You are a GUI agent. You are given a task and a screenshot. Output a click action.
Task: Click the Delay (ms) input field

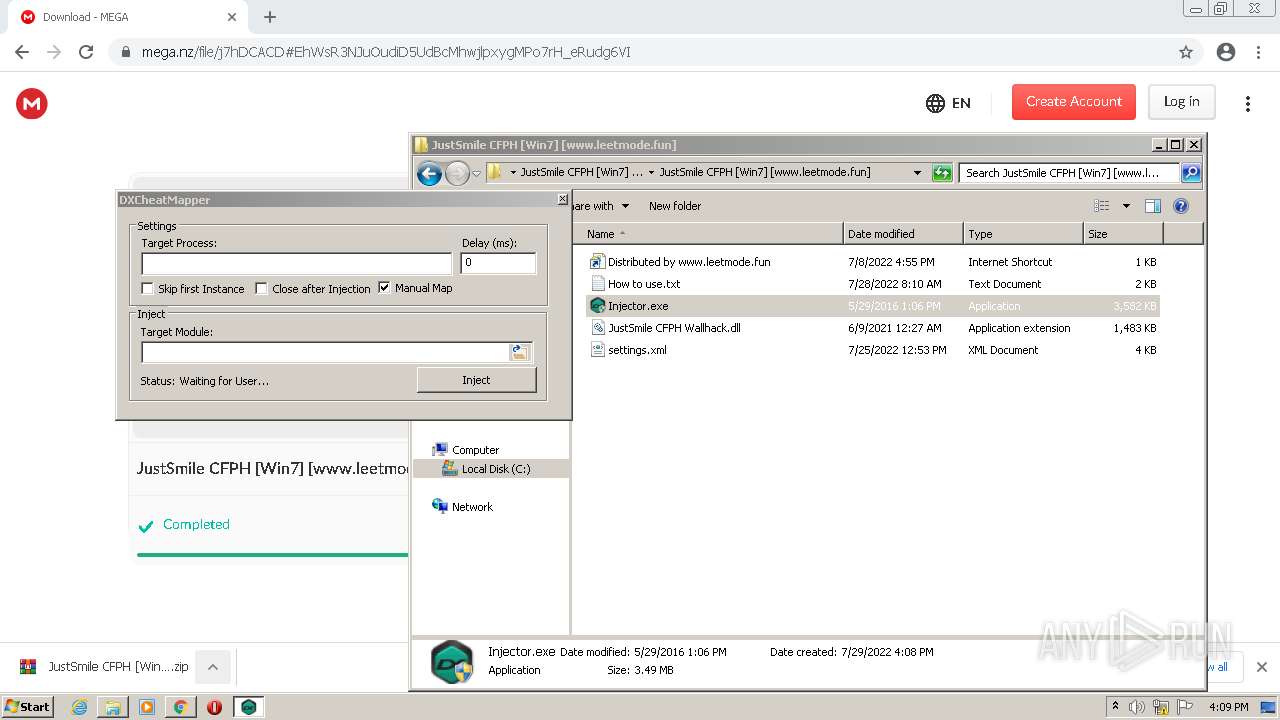pyautogui.click(x=498, y=263)
